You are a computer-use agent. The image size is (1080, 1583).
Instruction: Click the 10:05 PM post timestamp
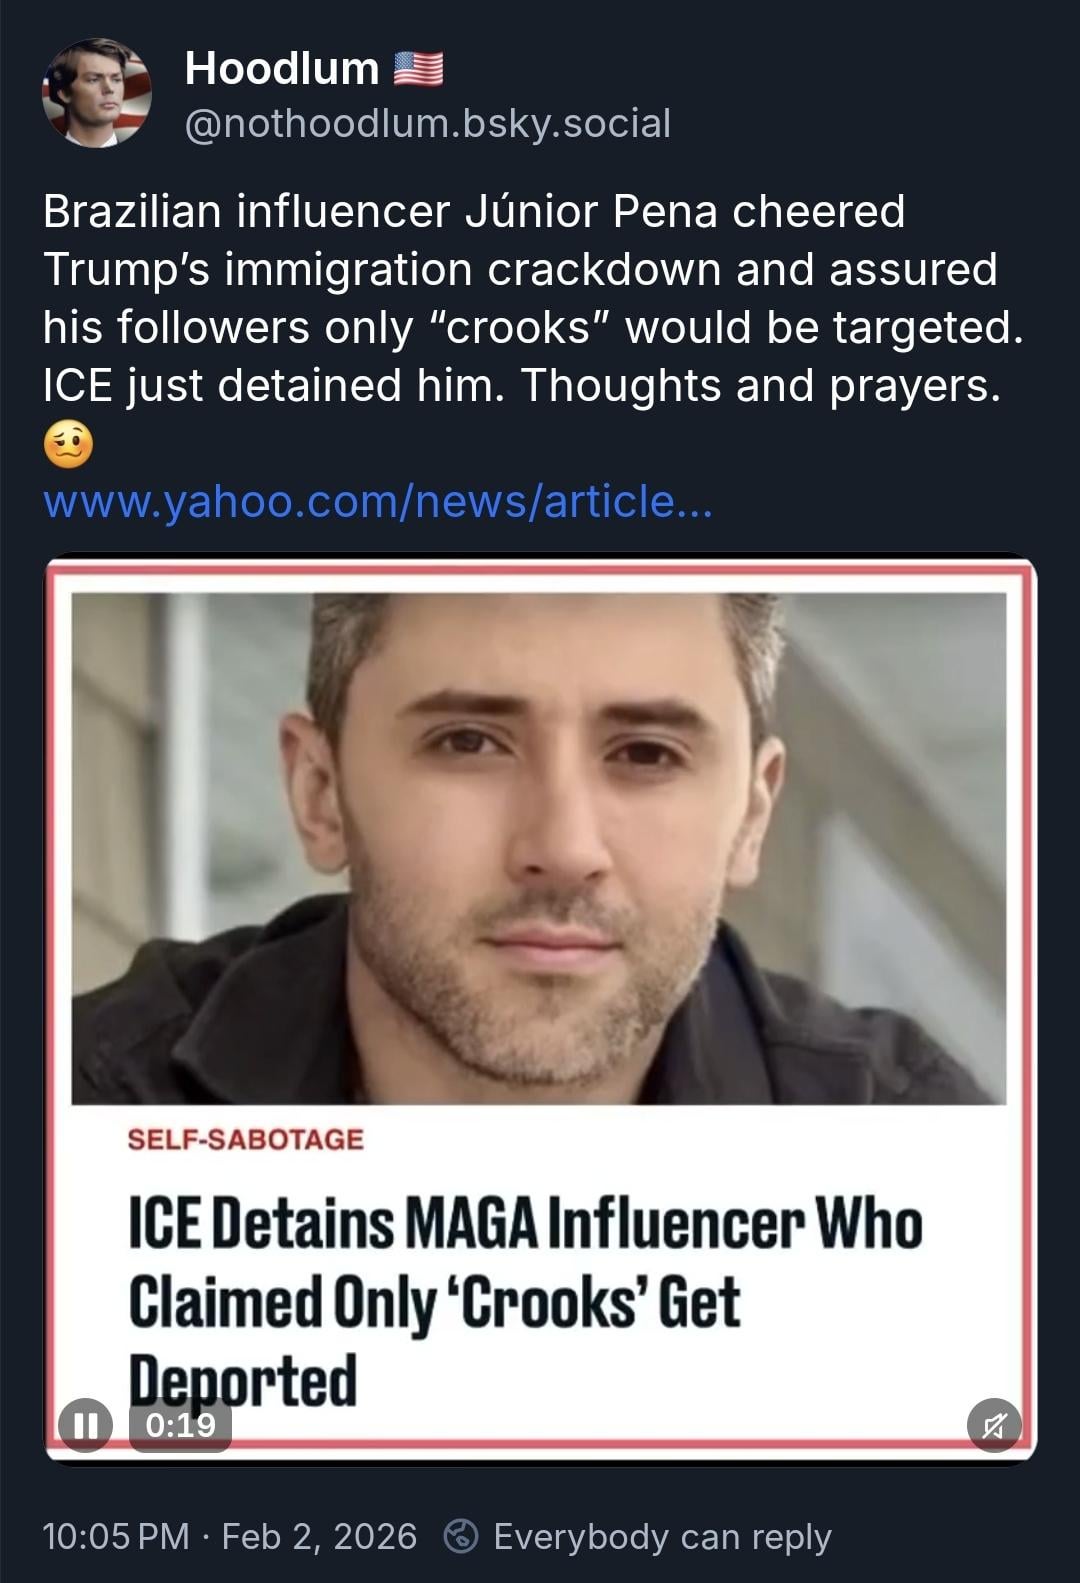click(116, 1536)
